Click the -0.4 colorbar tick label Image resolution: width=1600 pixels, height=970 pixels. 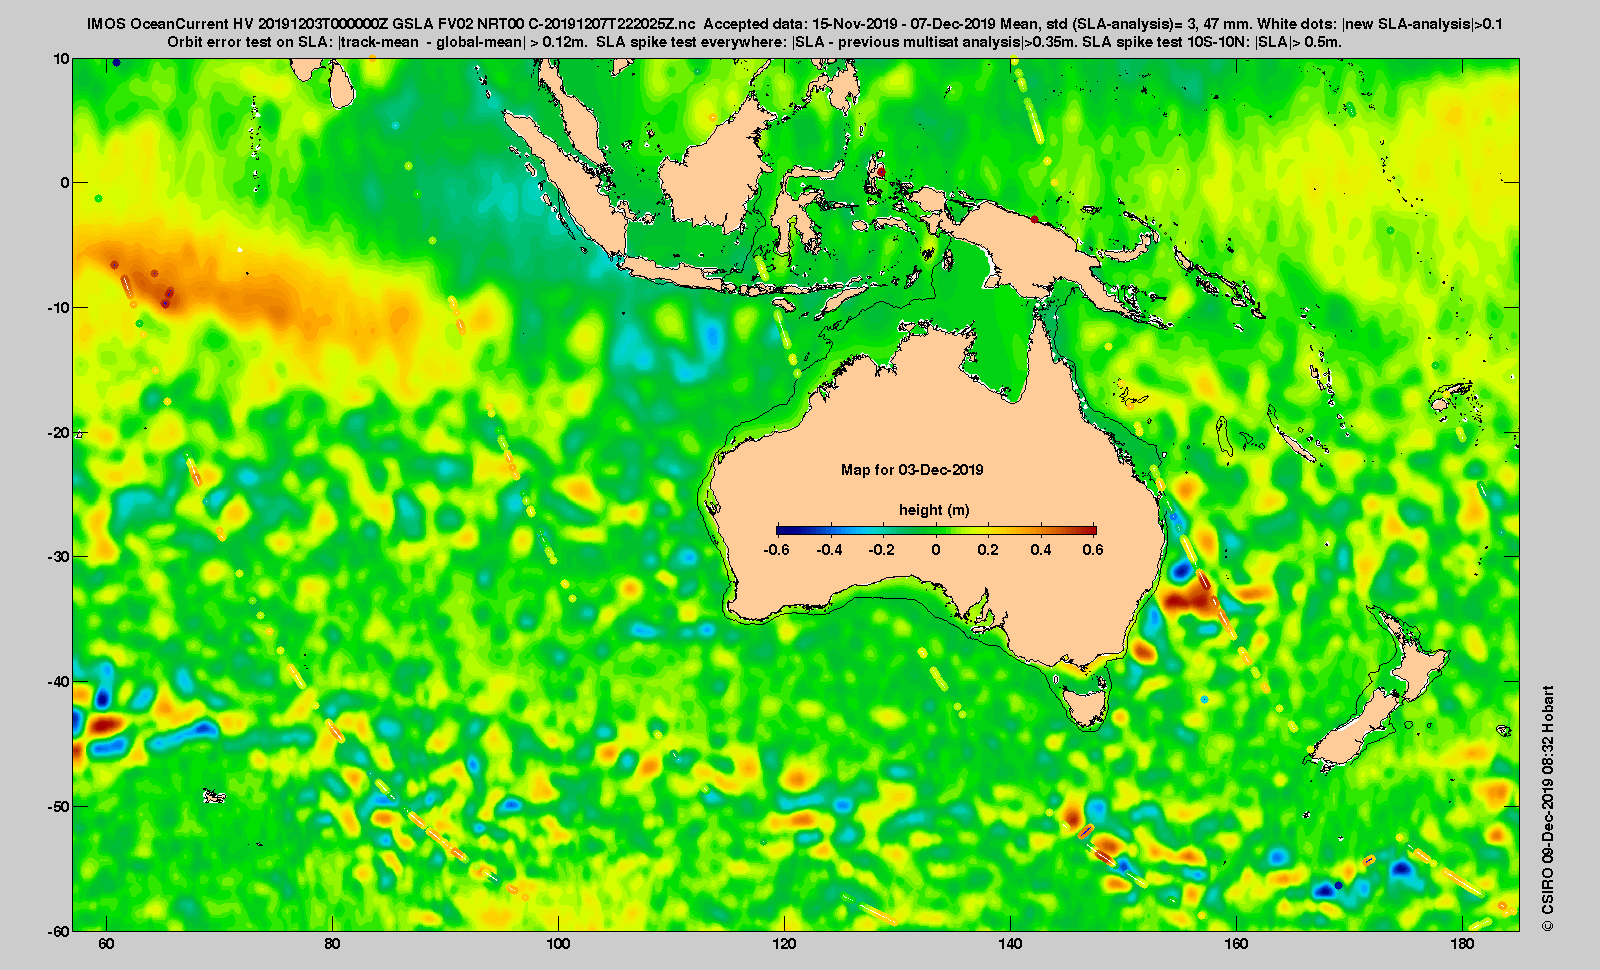click(829, 550)
